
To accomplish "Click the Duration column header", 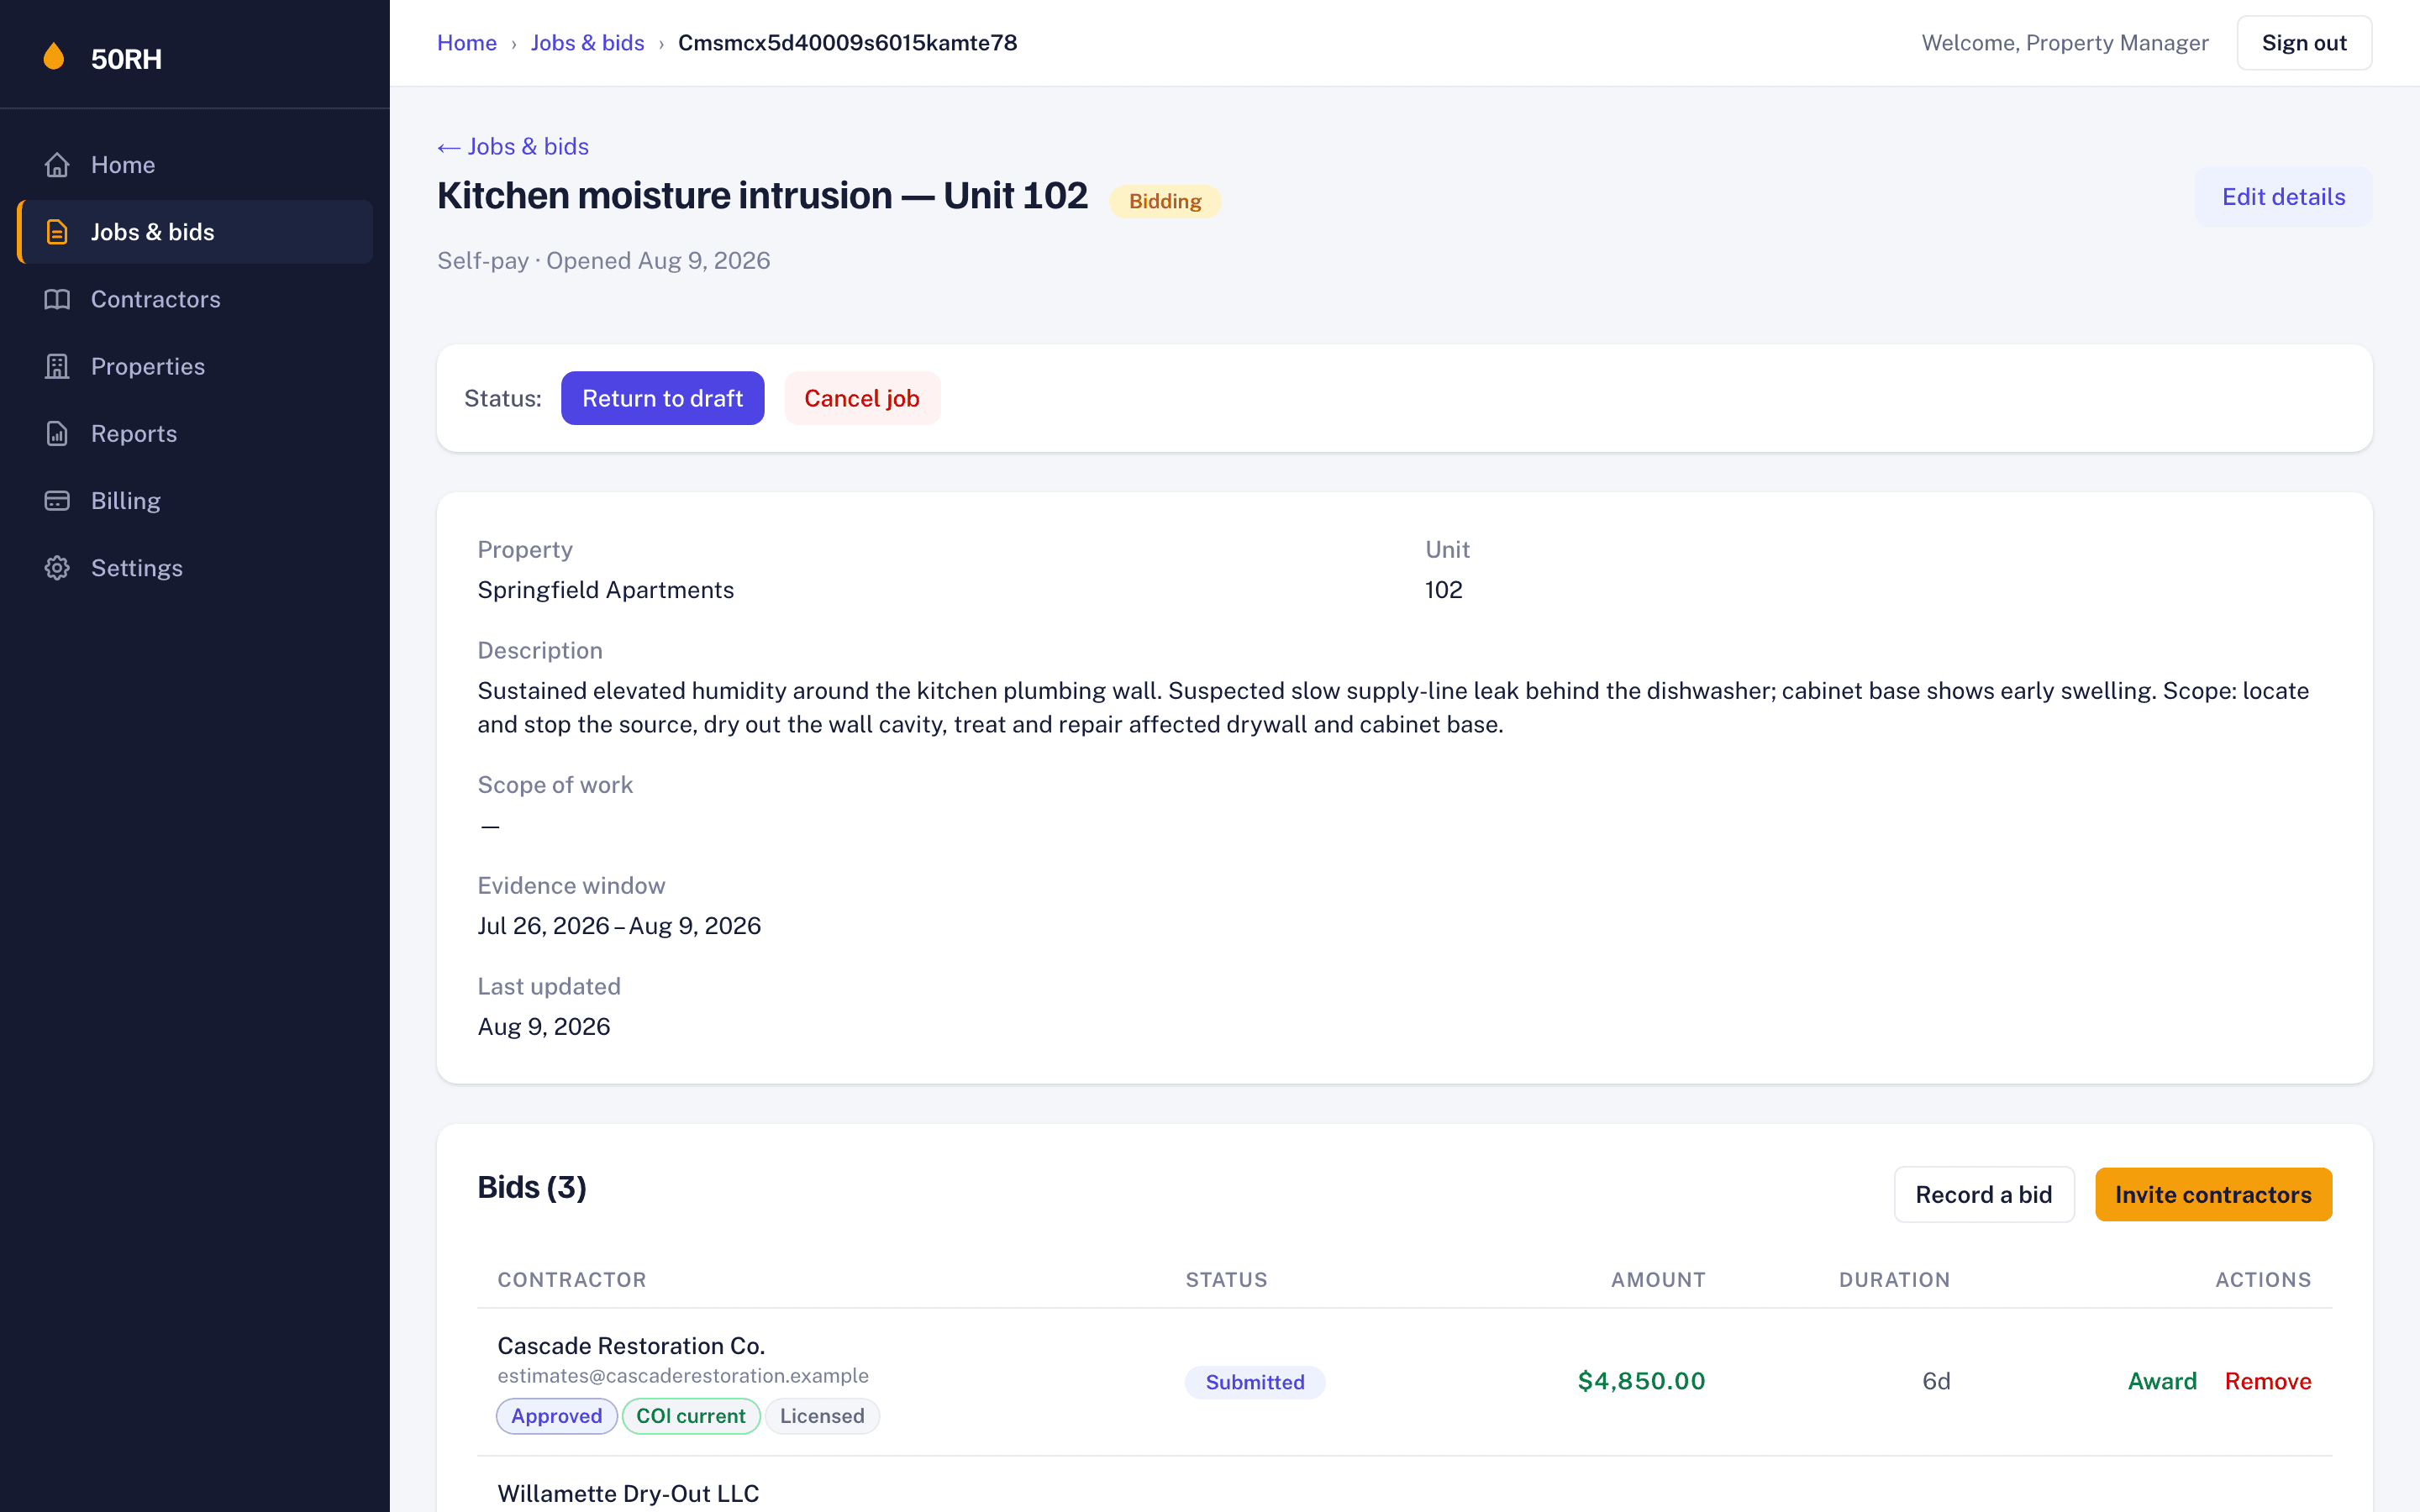I will (1894, 1280).
